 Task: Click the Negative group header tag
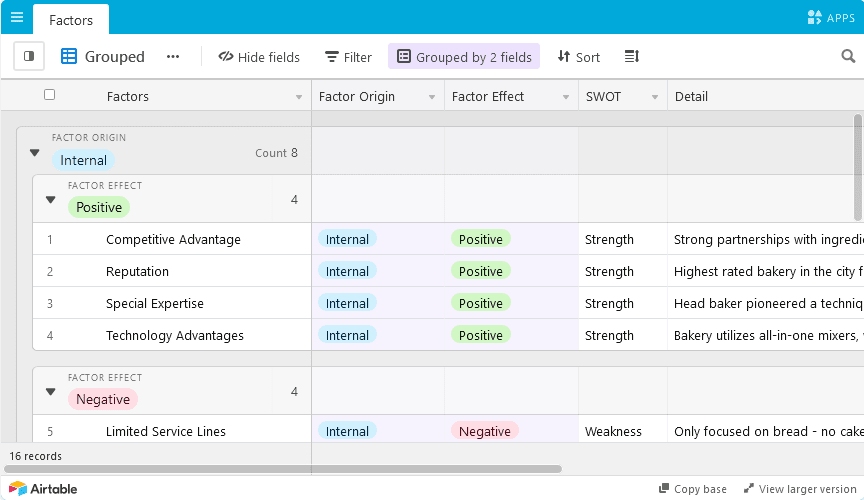pos(102,399)
